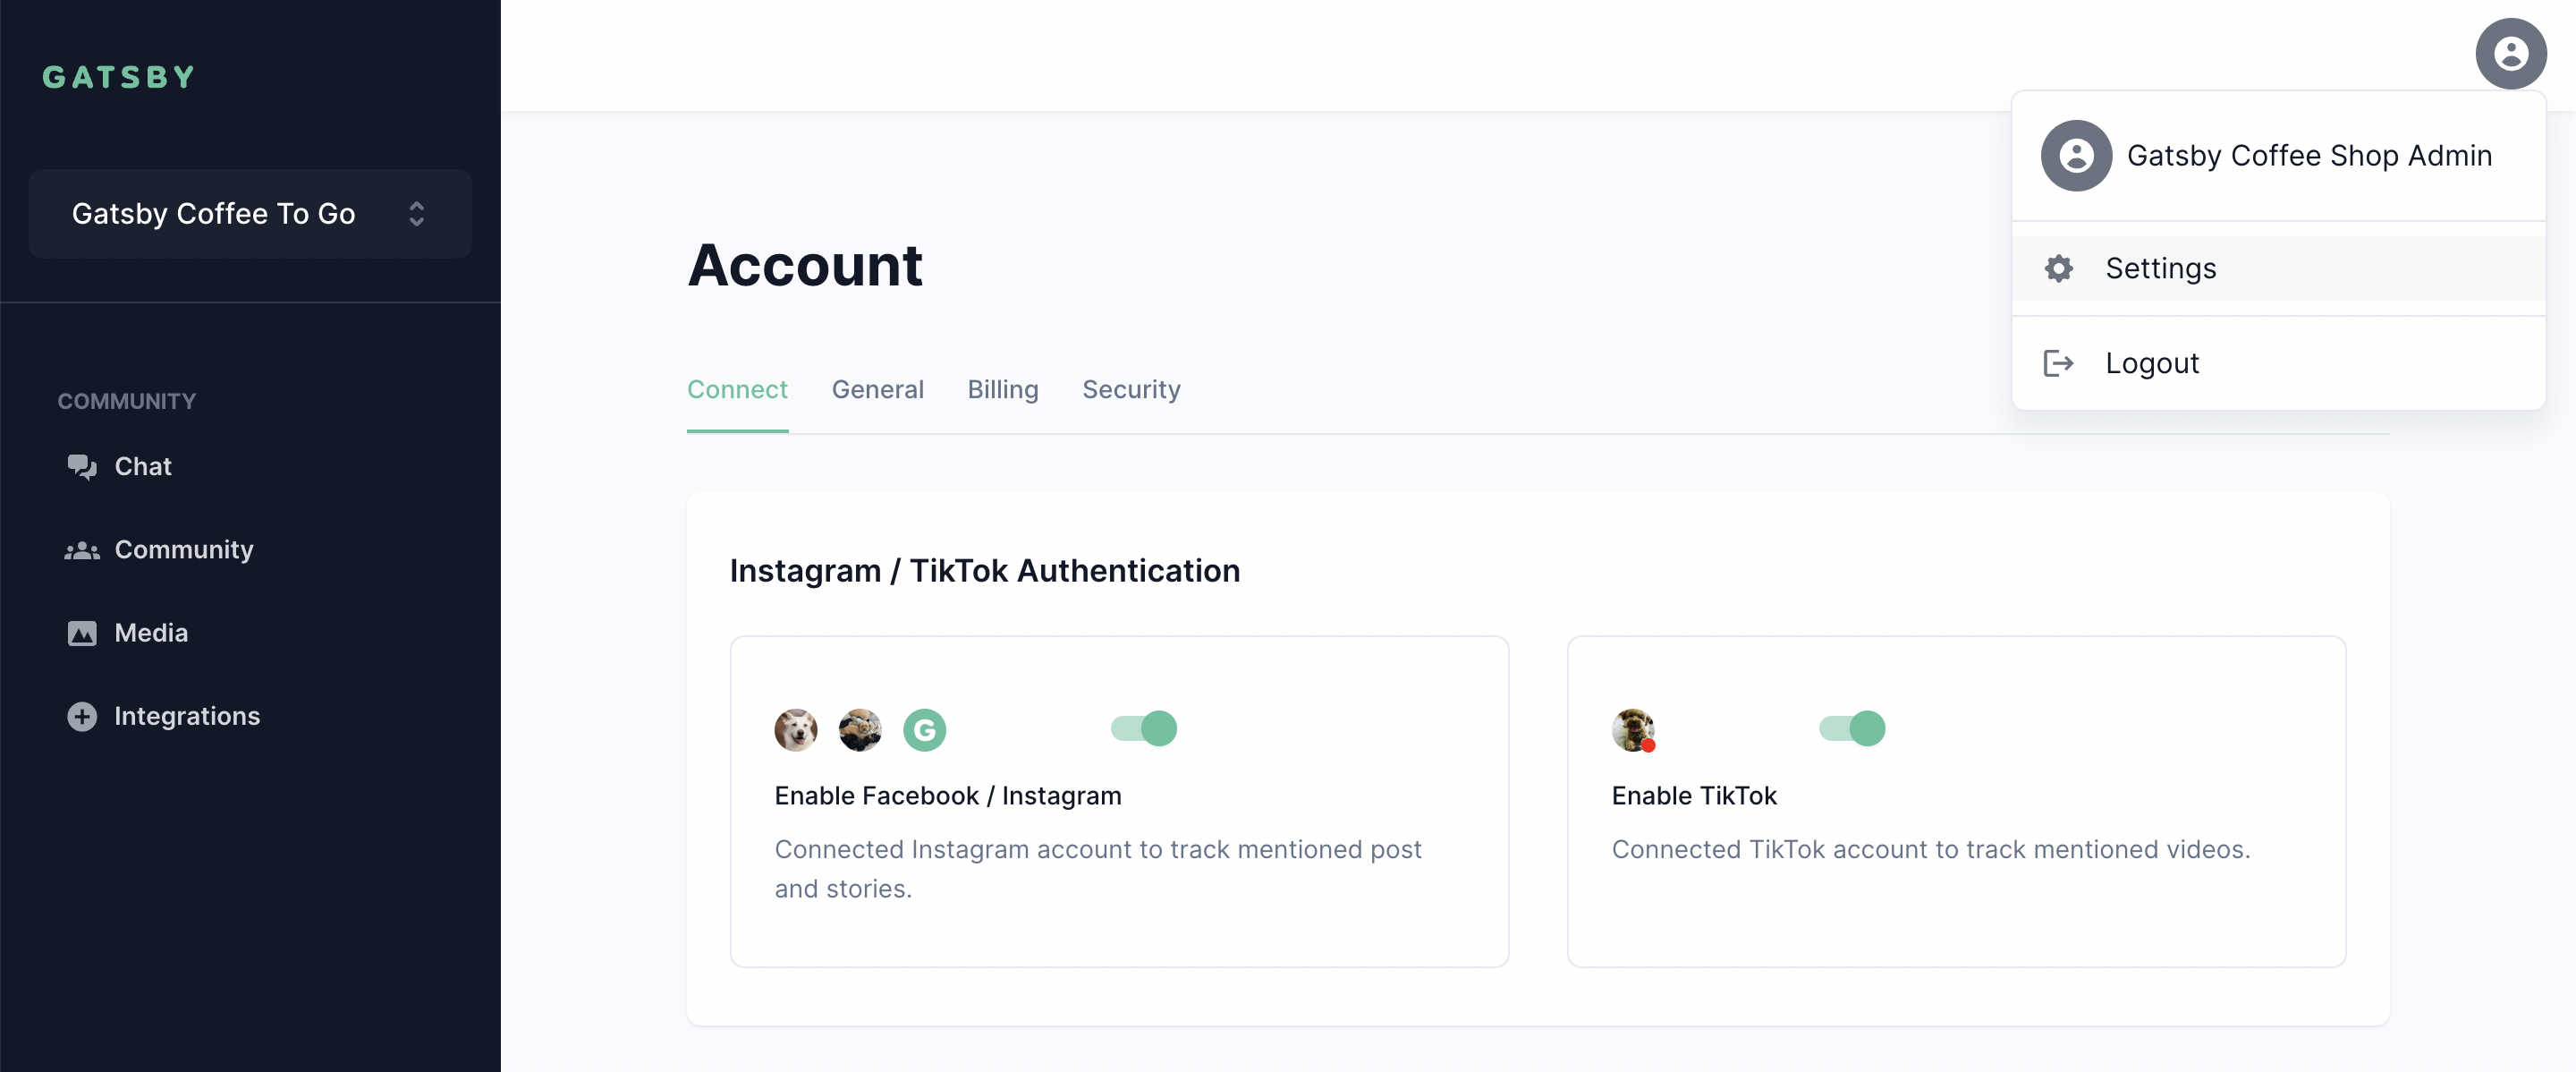This screenshot has height=1072, width=2576.
Task: Click the Community people icon
Action: [82, 550]
